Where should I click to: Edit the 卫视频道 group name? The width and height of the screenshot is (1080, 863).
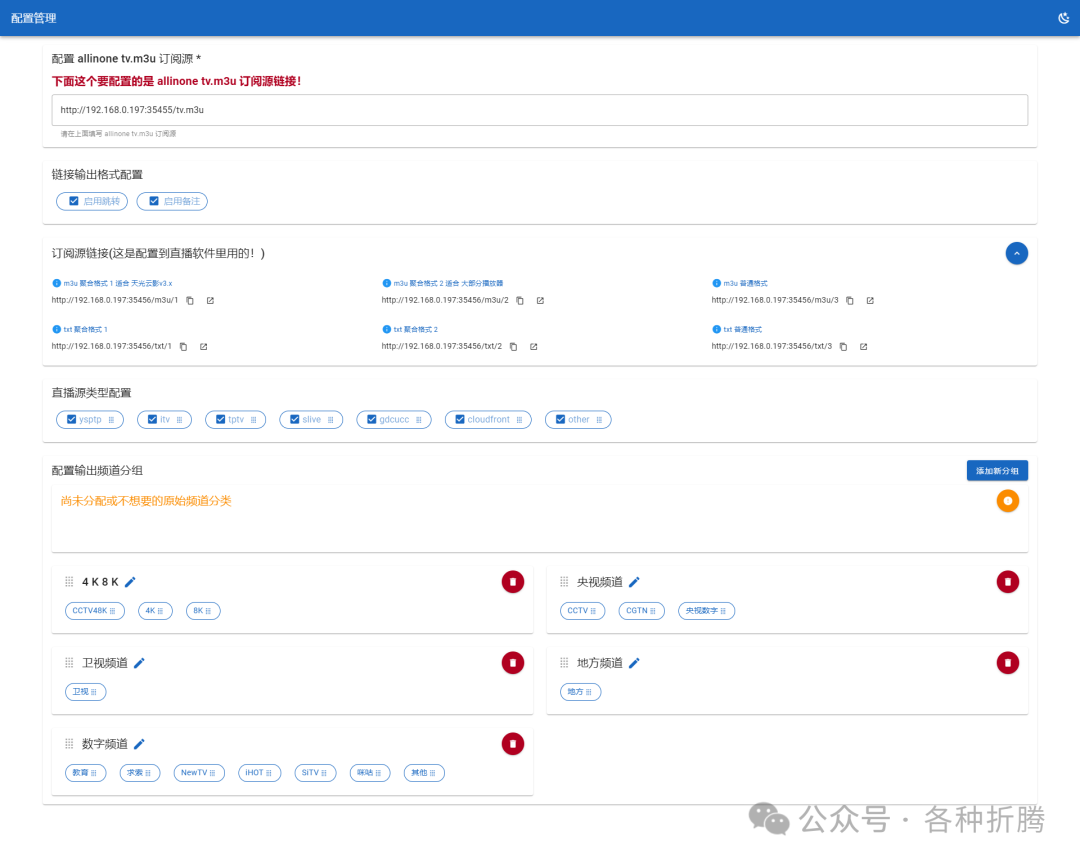pos(139,663)
